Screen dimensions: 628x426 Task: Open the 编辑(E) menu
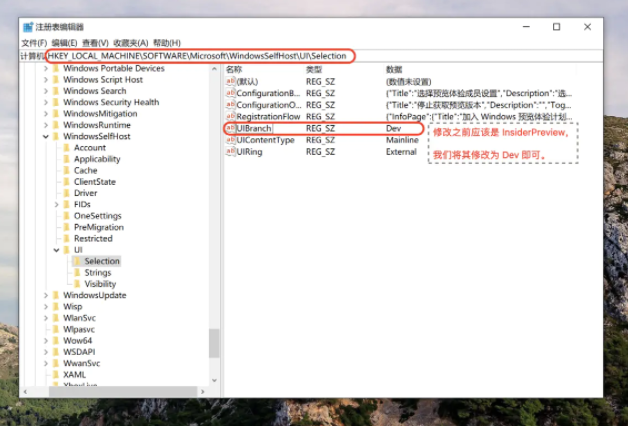(x=64, y=43)
